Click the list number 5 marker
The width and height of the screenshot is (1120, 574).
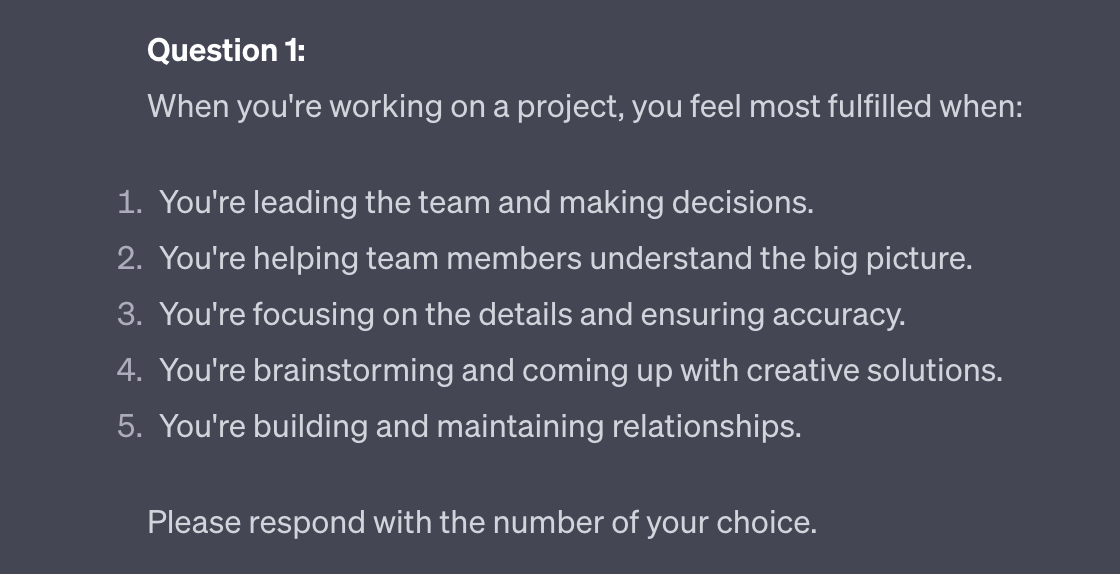(x=130, y=427)
